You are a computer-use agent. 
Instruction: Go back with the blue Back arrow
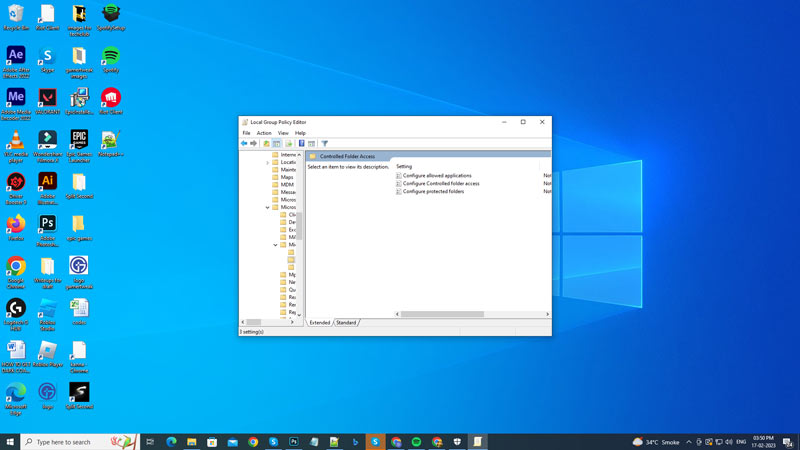coord(244,144)
